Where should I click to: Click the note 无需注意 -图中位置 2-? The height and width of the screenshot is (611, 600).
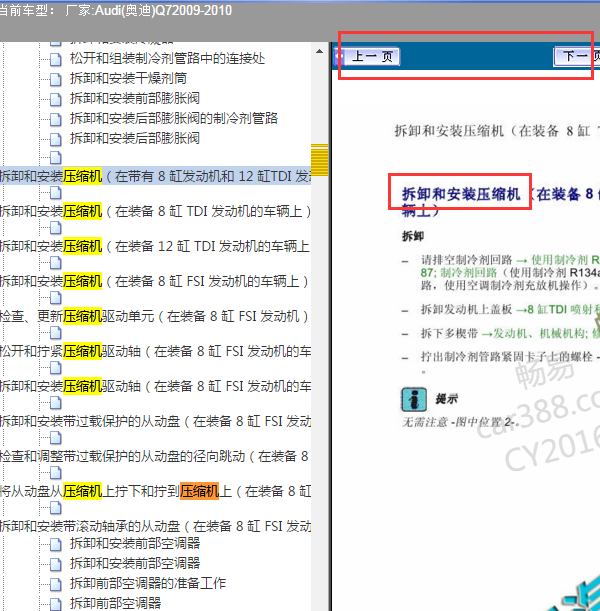point(461,422)
